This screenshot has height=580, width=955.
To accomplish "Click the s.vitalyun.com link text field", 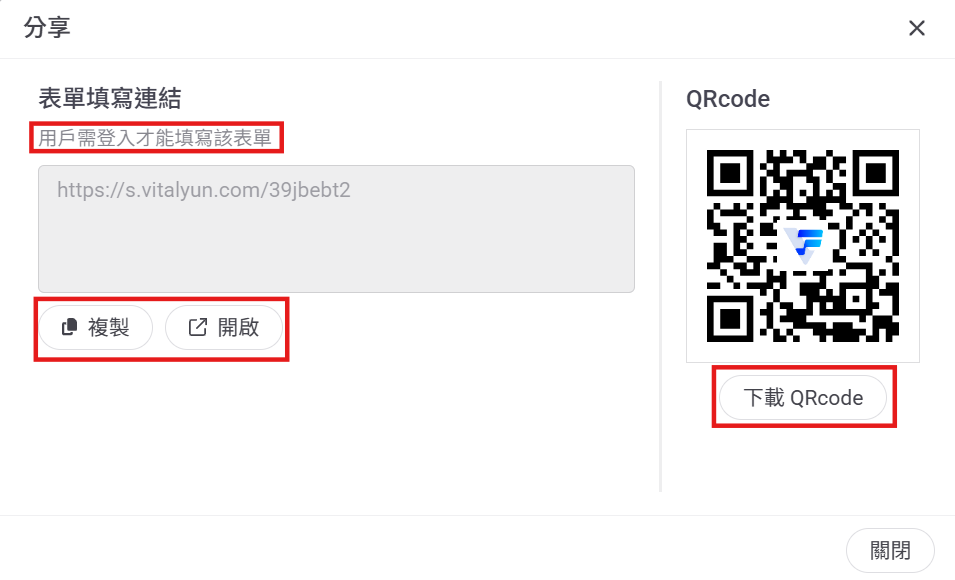I will click(336, 229).
